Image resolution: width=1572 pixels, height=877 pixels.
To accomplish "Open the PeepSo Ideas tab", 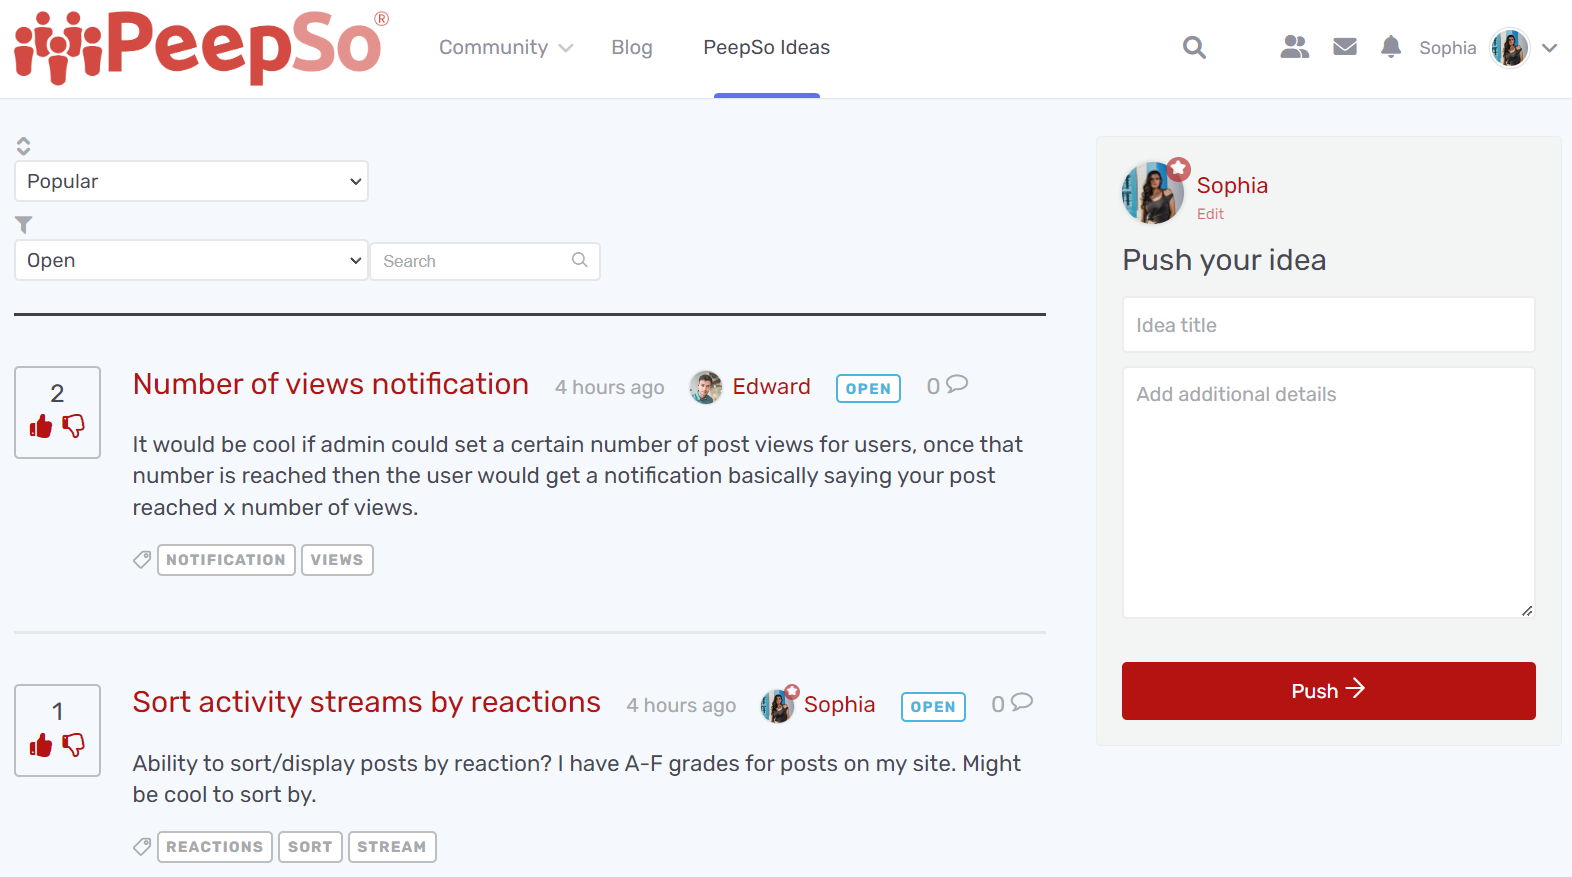I will click(766, 47).
